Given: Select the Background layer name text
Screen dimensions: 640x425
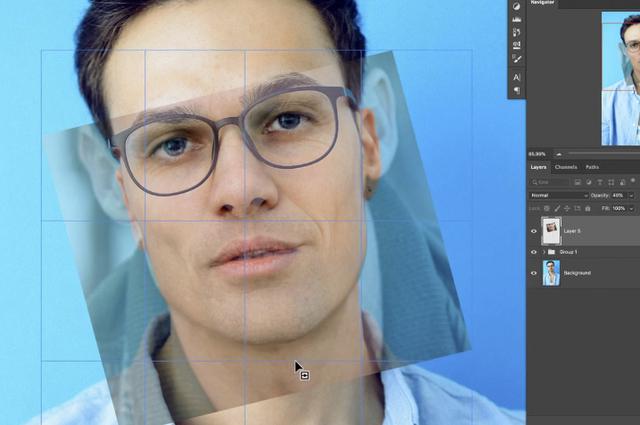Looking at the screenshot, I should (577, 273).
